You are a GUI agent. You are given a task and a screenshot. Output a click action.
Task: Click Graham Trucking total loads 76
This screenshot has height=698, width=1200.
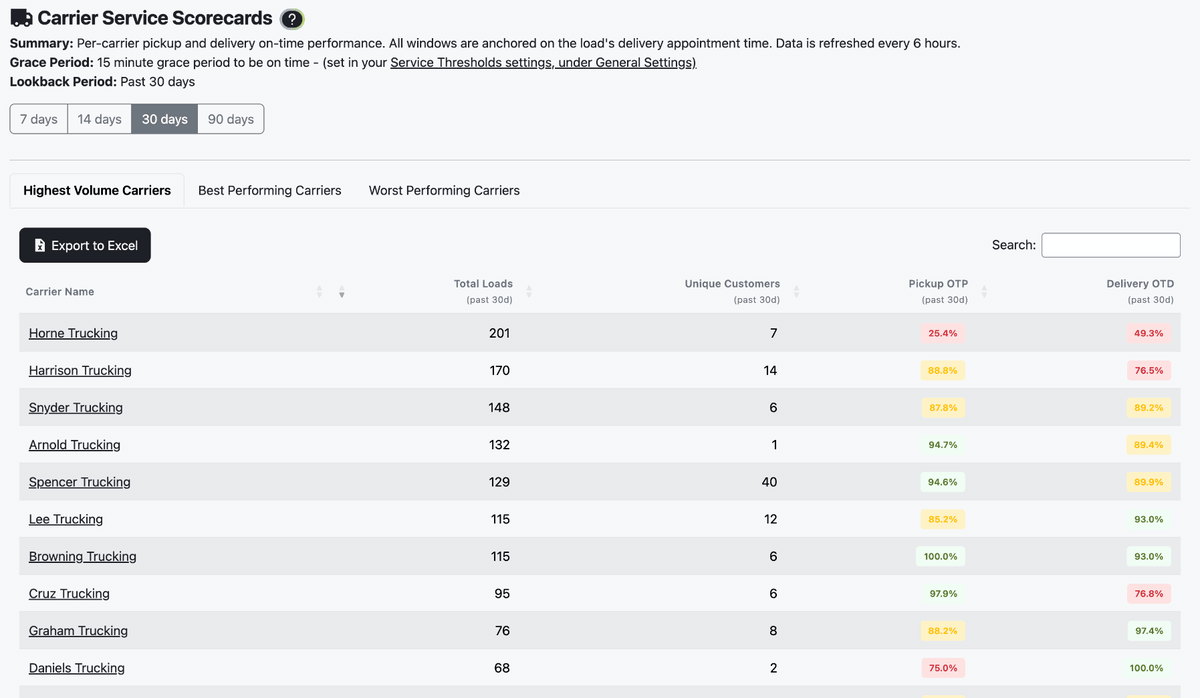coord(502,631)
